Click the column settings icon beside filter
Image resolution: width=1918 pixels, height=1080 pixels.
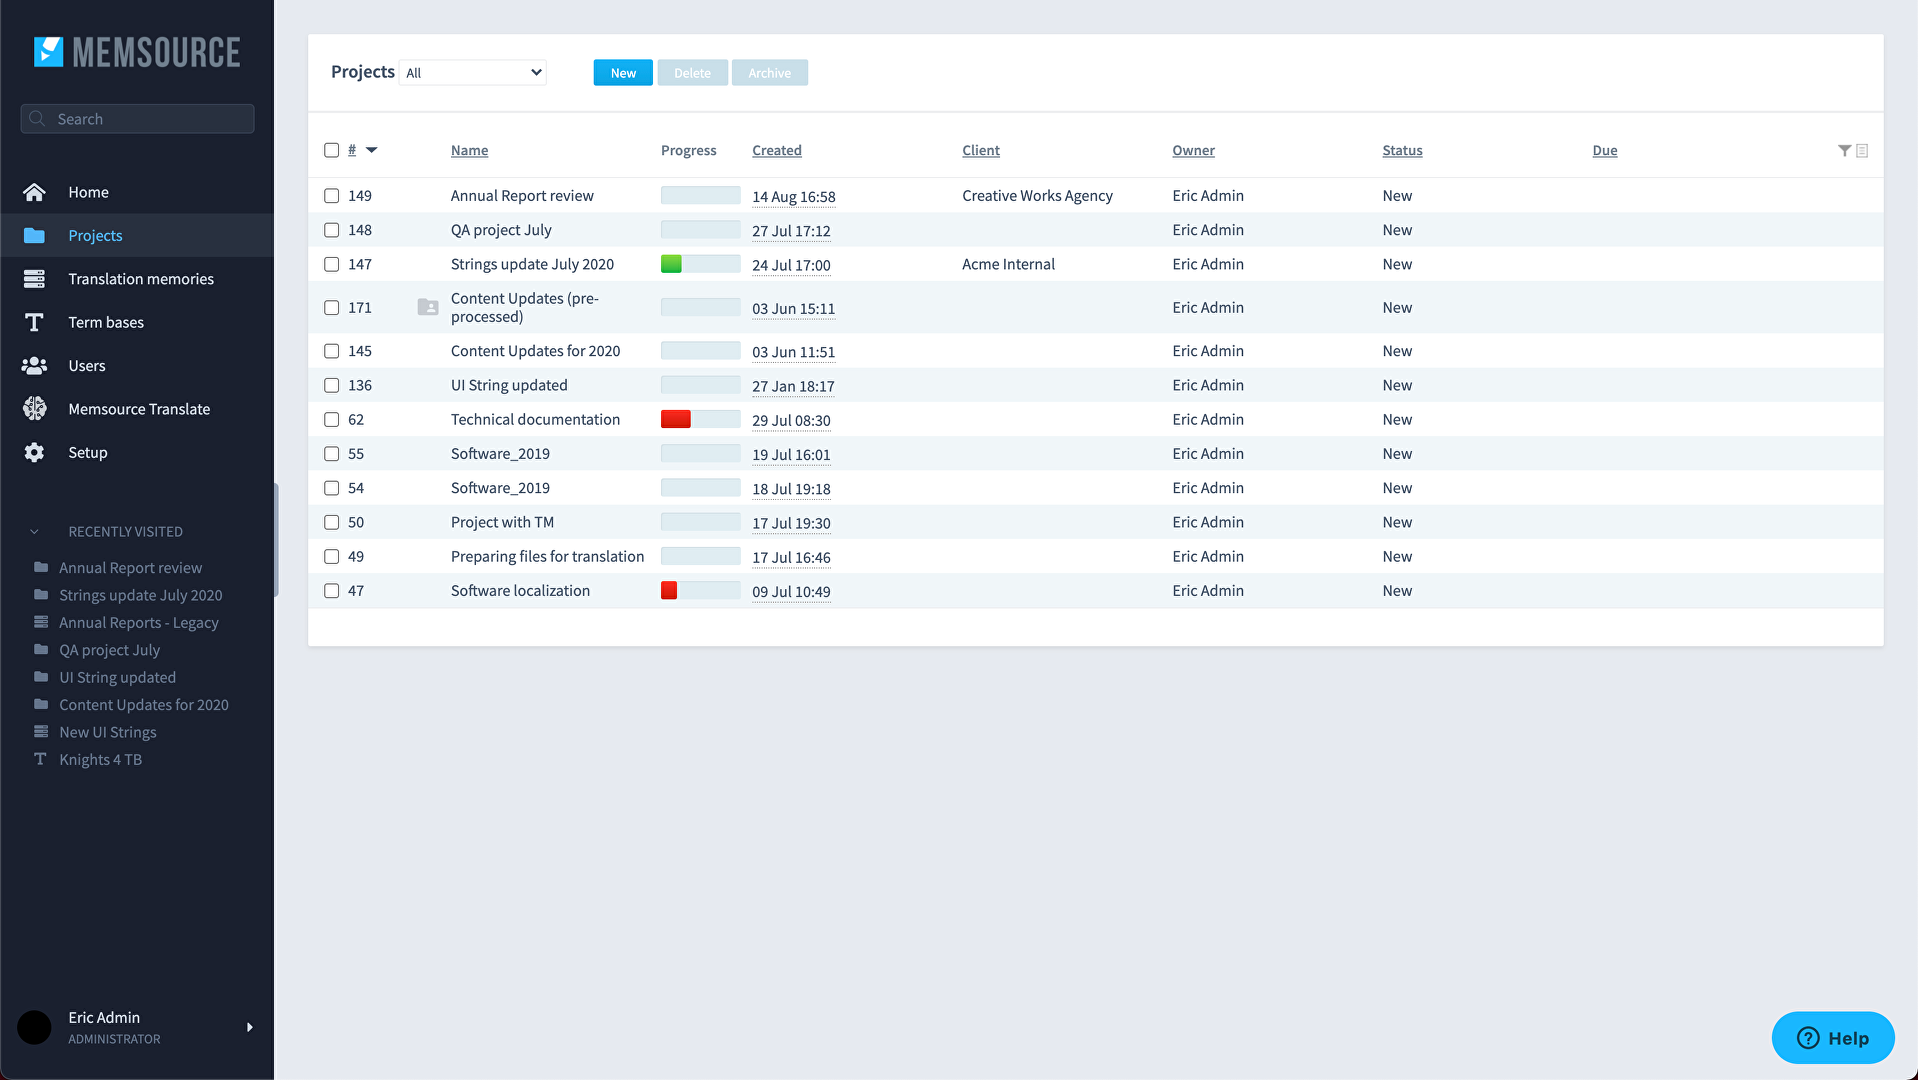tap(1862, 151)
